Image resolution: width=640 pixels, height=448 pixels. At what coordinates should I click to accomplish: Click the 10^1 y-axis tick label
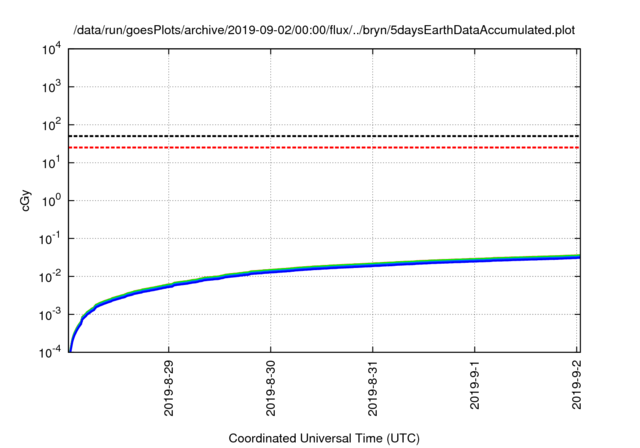51,163
